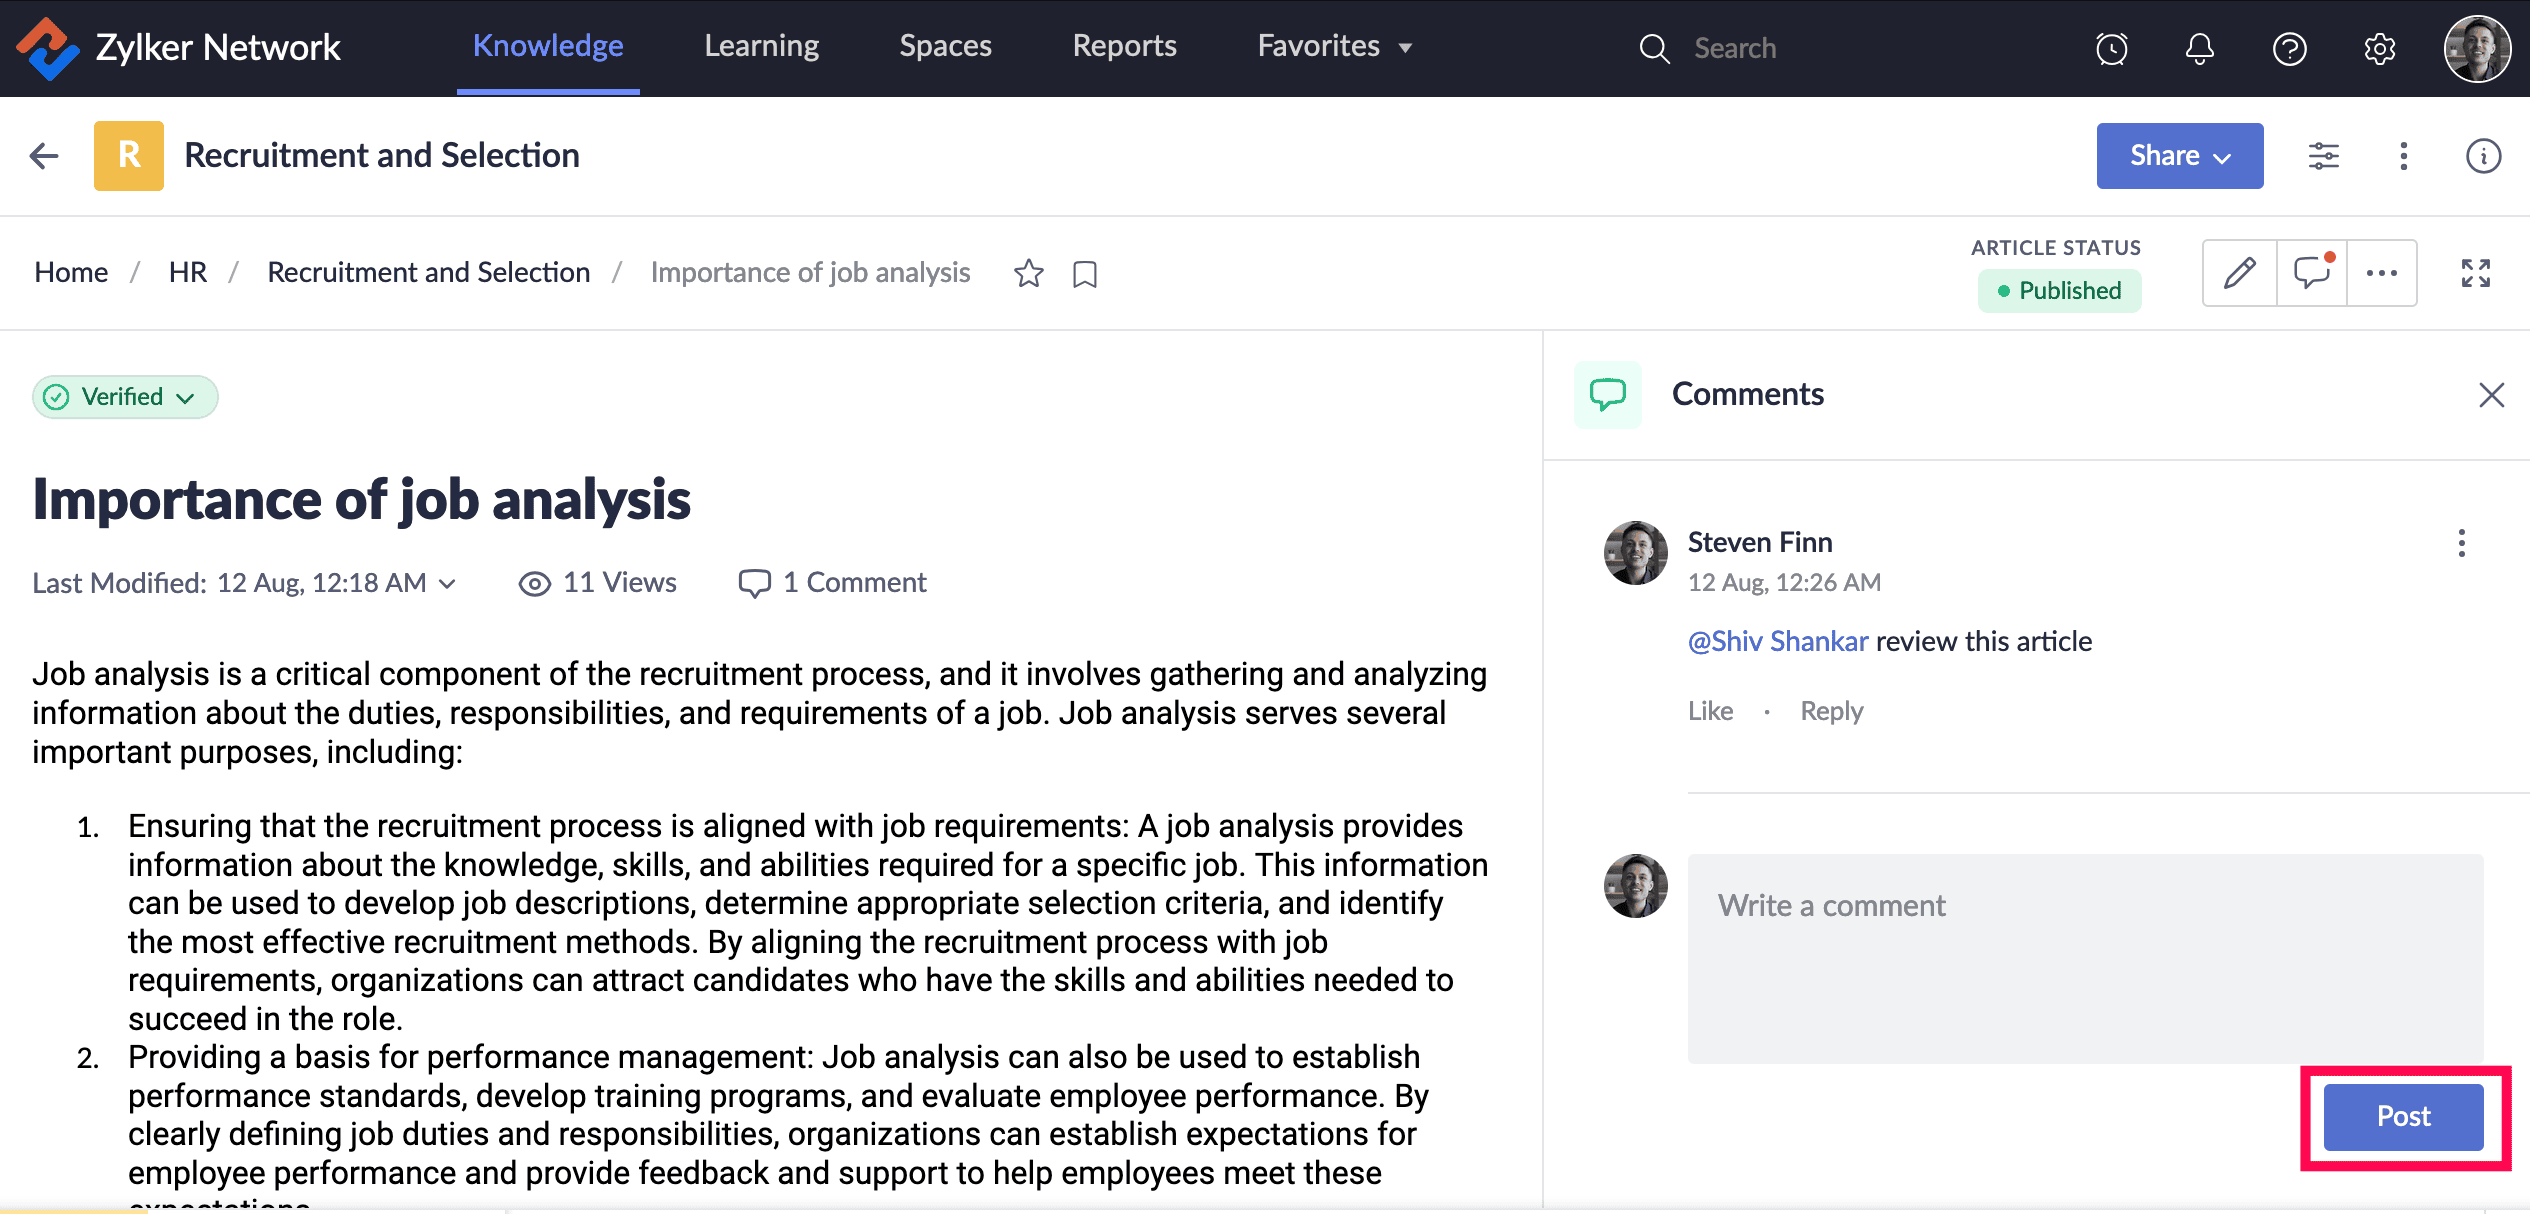
Task: Open the comments bubble icon in the toolbar
Action: pos(2312,273)
